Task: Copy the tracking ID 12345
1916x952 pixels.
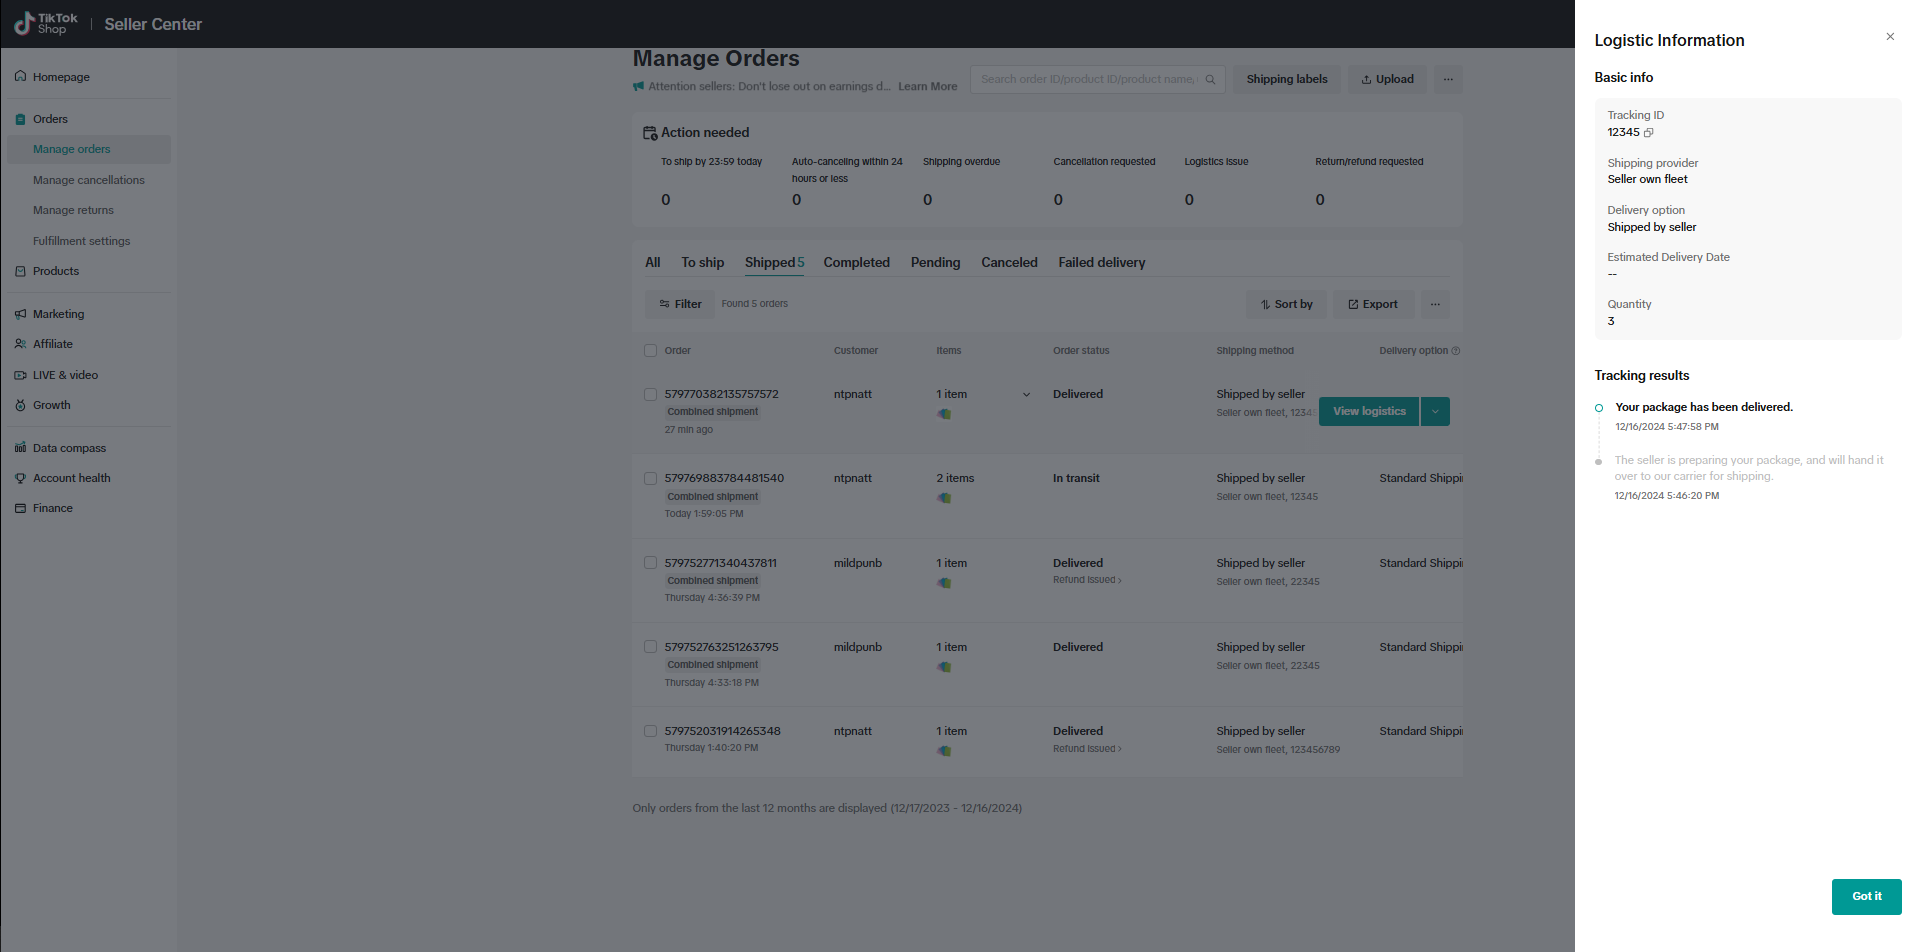Action: (x=1649, y=133)
